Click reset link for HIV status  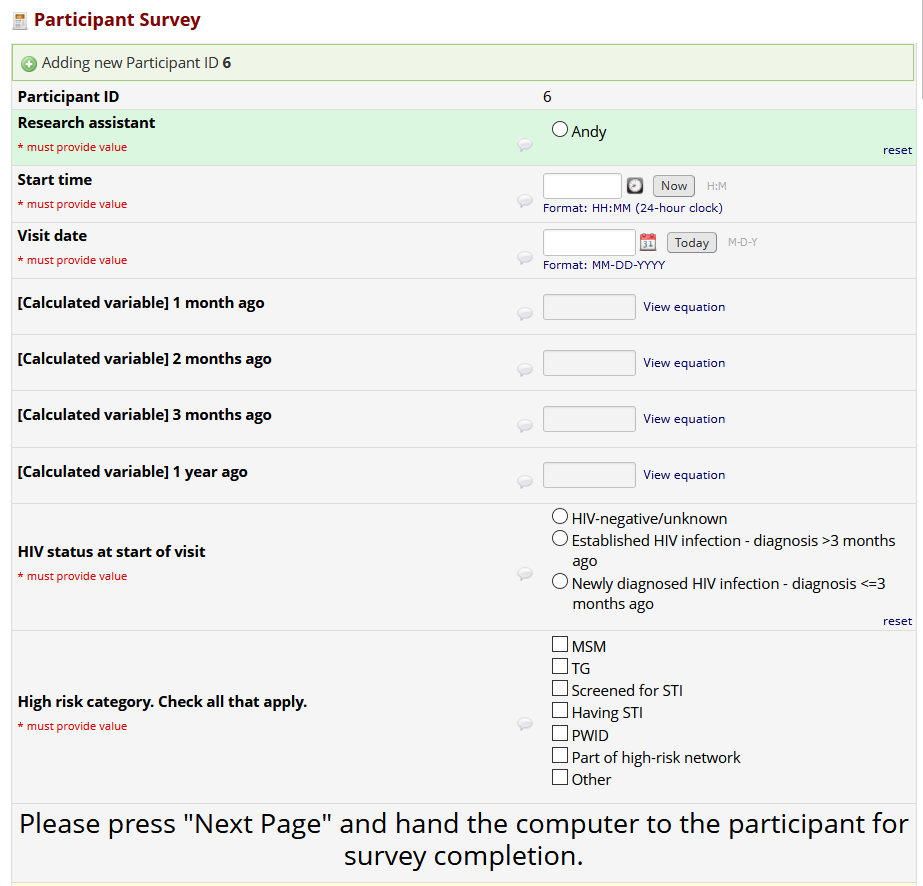(x=897, y=621)
